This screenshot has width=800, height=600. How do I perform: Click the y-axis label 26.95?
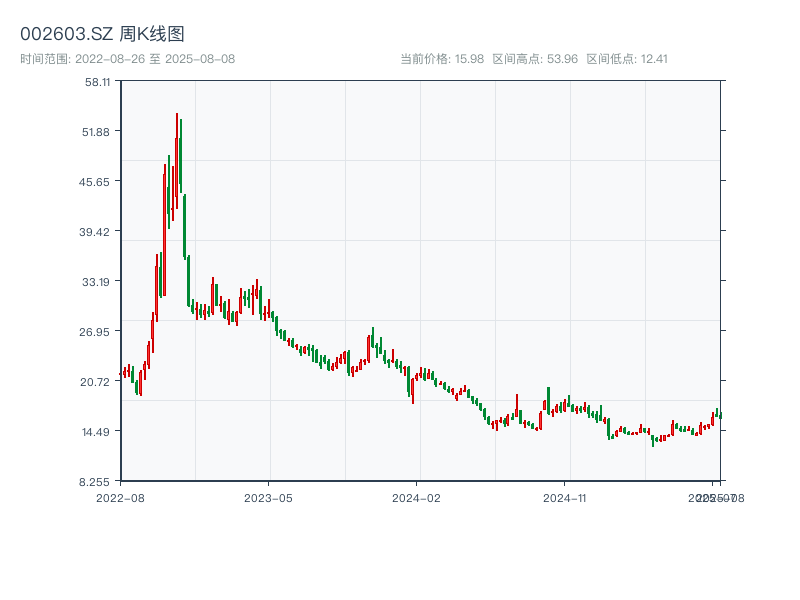tap(94, 332)
